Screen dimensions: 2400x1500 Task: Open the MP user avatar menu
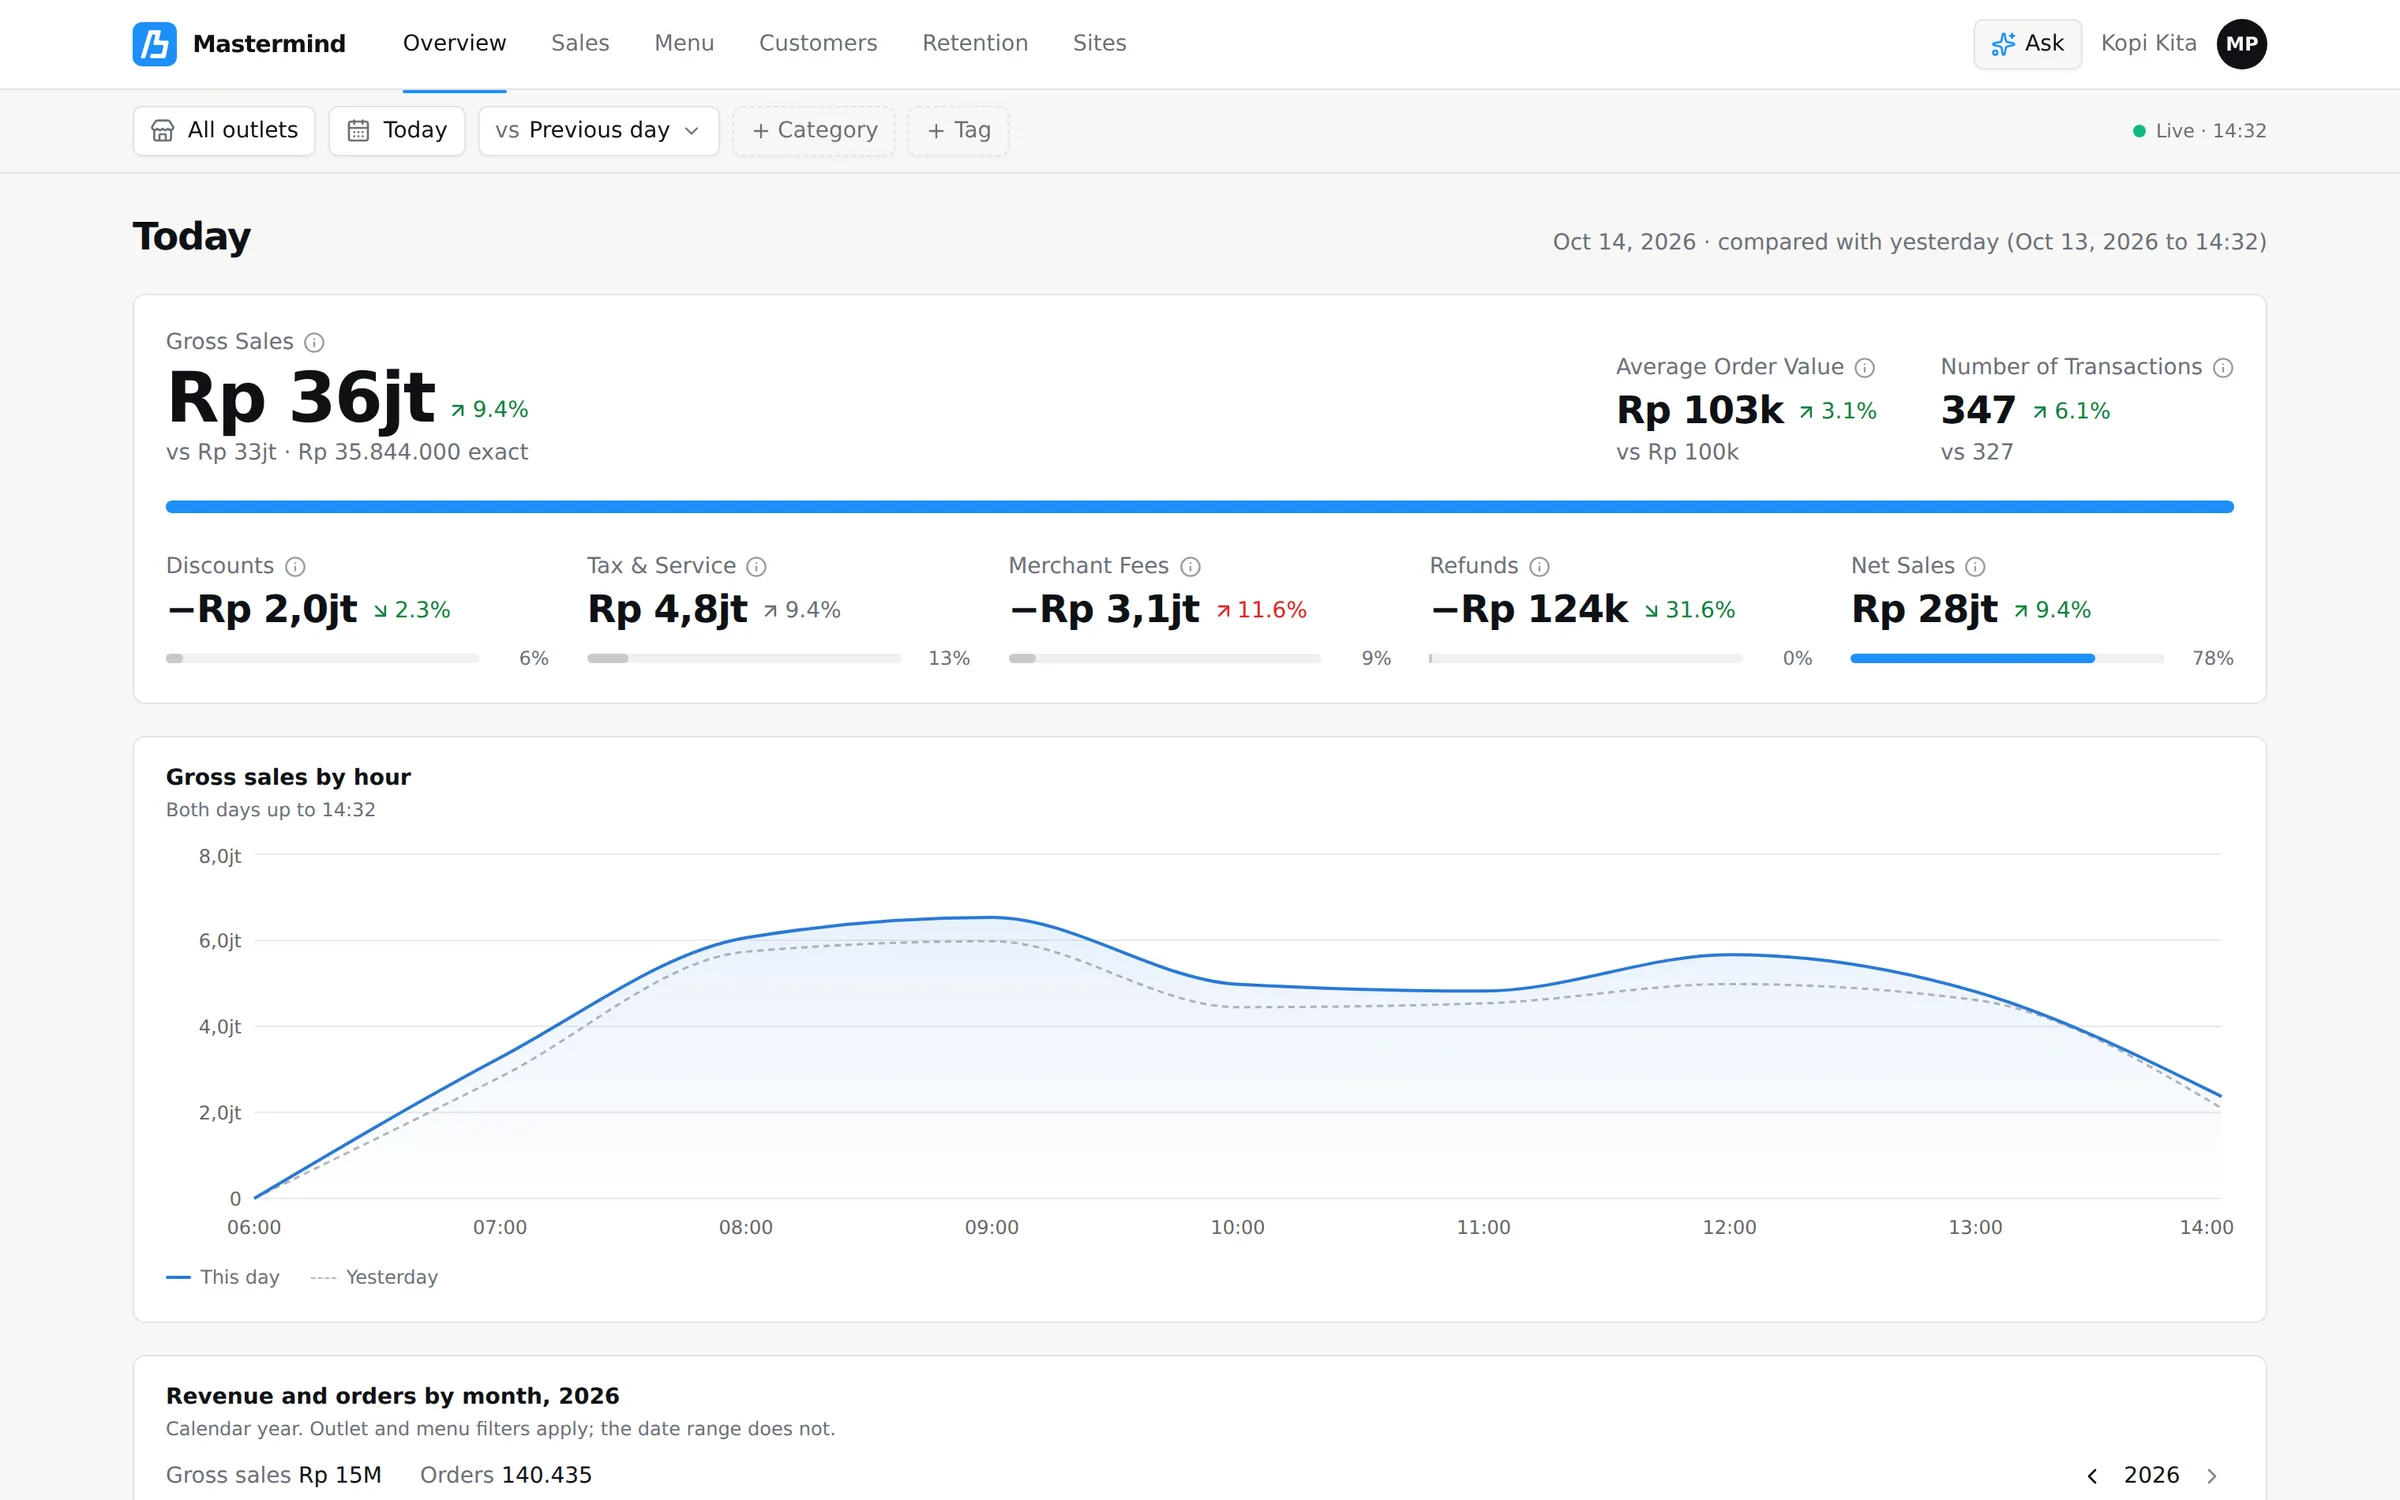2241,44
